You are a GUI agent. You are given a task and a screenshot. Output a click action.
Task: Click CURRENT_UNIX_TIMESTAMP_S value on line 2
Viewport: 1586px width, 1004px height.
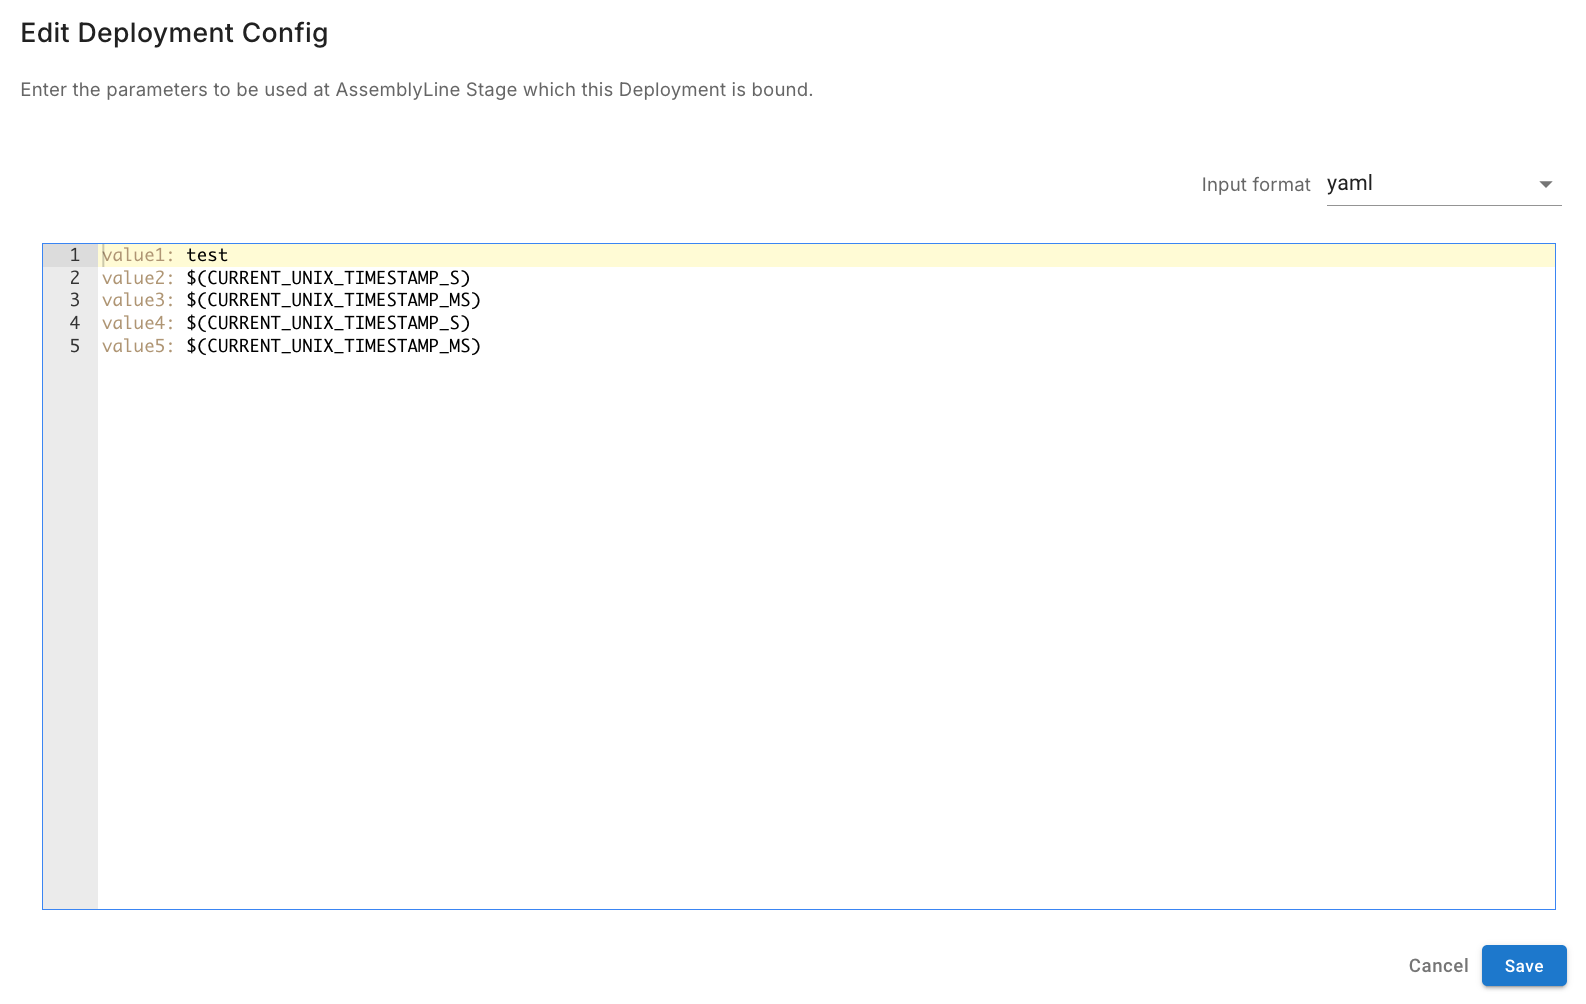[328, 278]
